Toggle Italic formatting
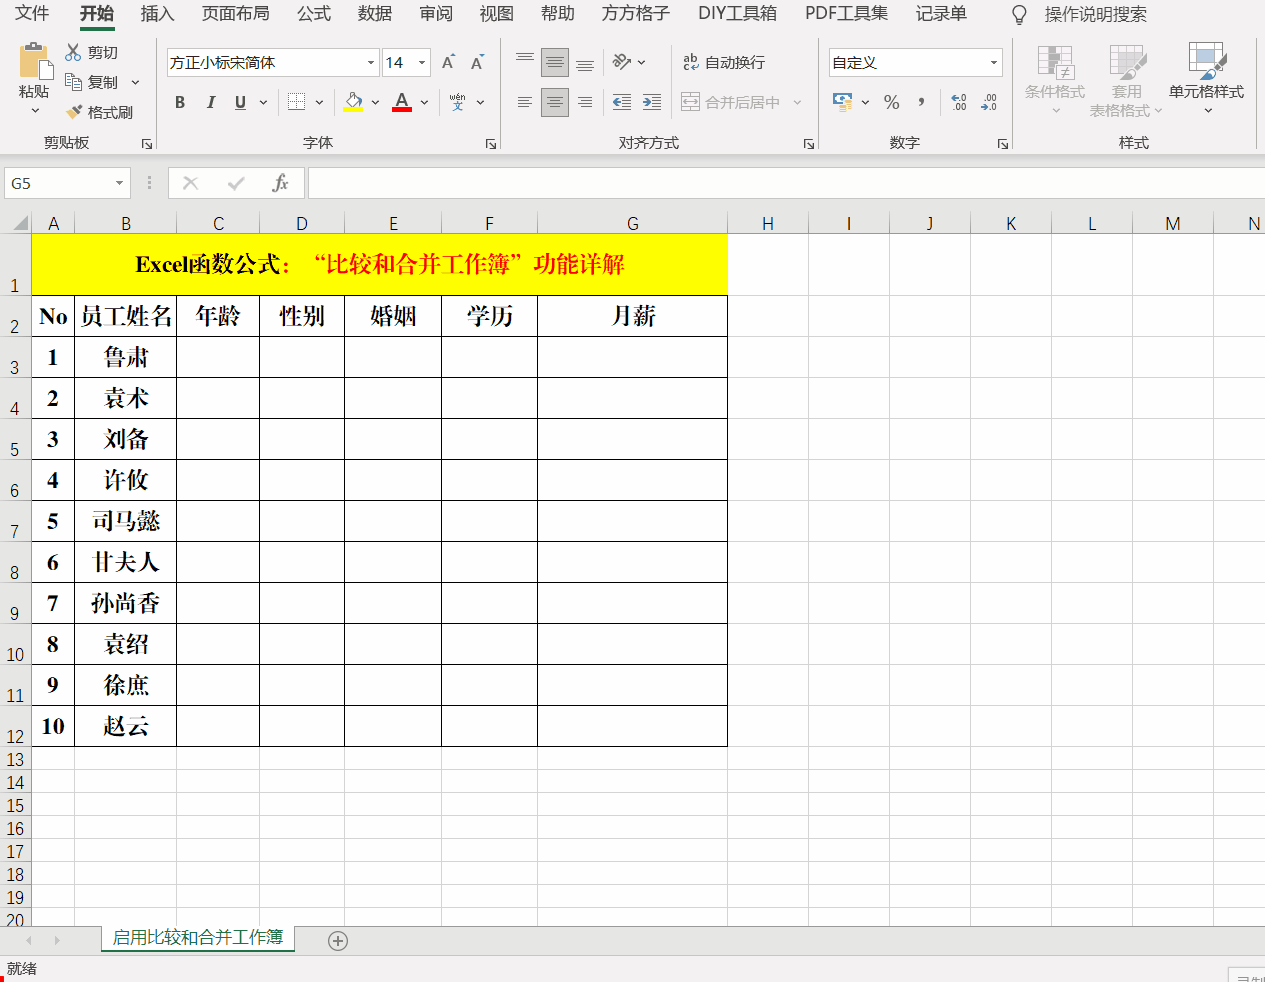The image size is (1265, 982). [210, 102]
